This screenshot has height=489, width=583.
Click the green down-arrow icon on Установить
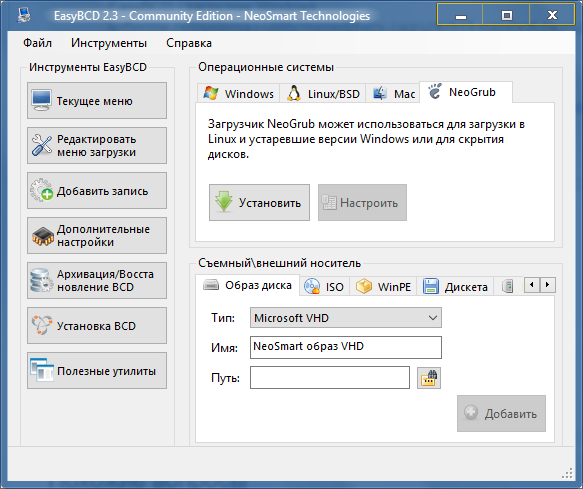[x=224, y=202]
